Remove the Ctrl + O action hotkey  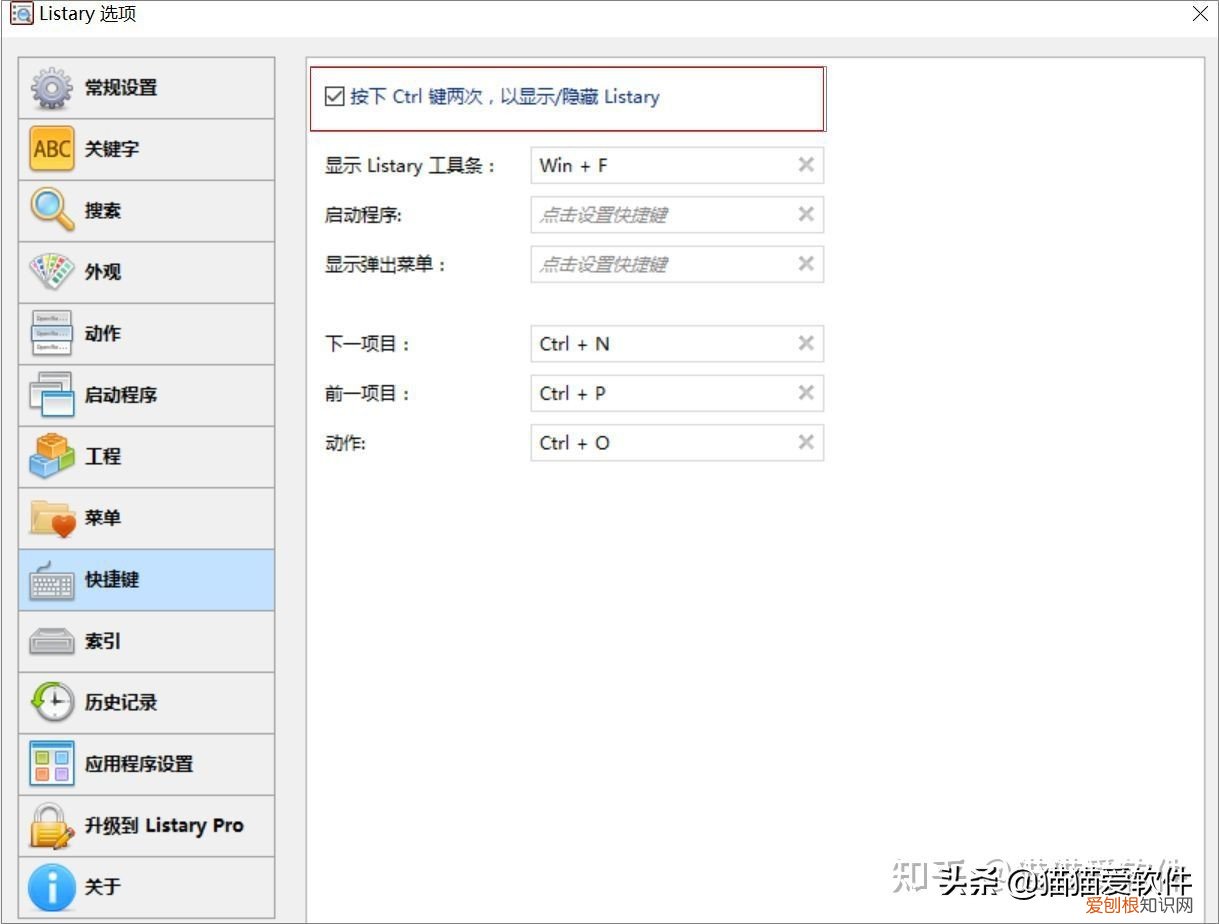point(806,442)
